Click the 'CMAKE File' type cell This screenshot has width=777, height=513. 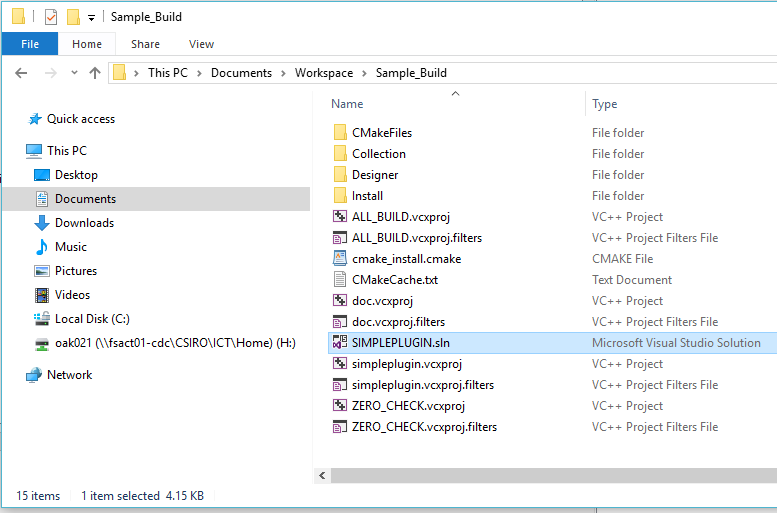coord(622,259)
